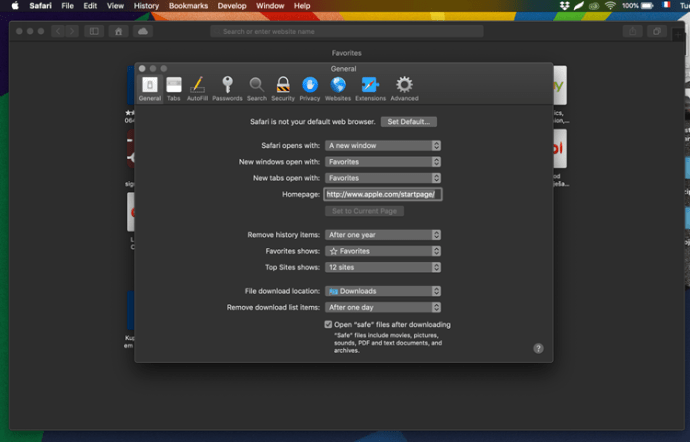690x442 pixels.
Task: Open AutoFill preferences pencil icon
Action: click(x=197, y=89)
